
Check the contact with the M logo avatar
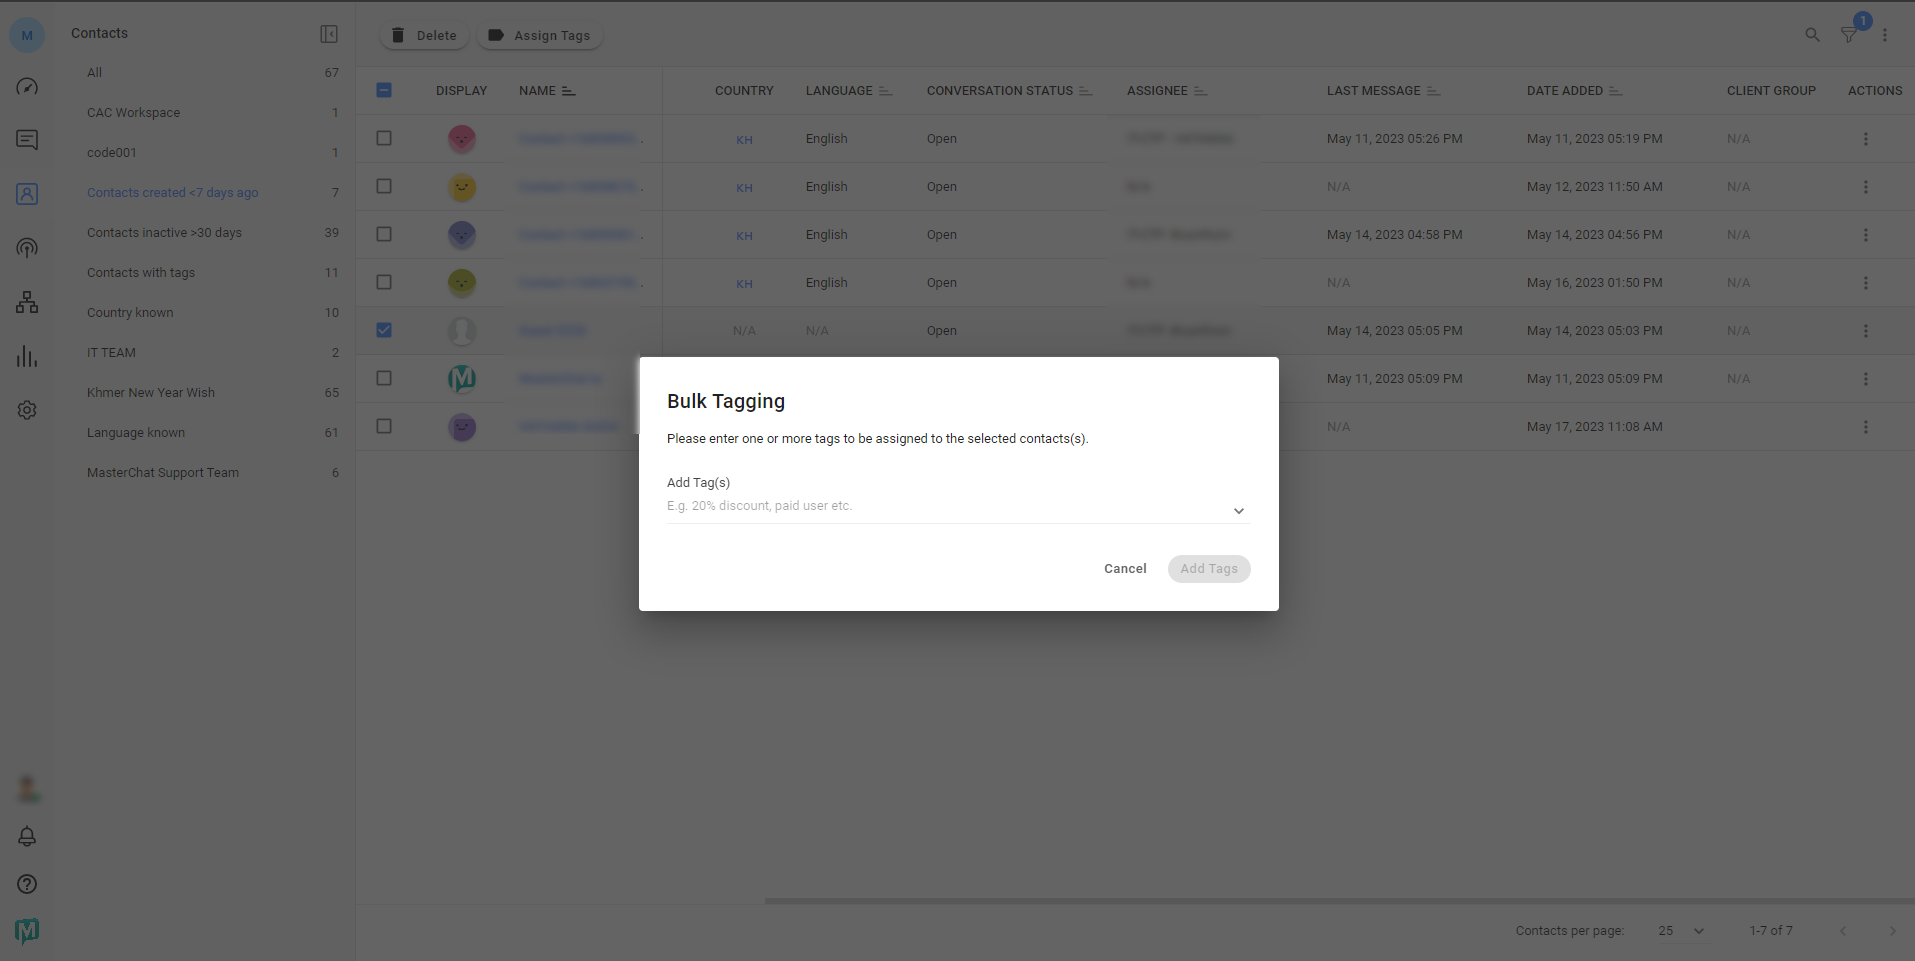384,378
